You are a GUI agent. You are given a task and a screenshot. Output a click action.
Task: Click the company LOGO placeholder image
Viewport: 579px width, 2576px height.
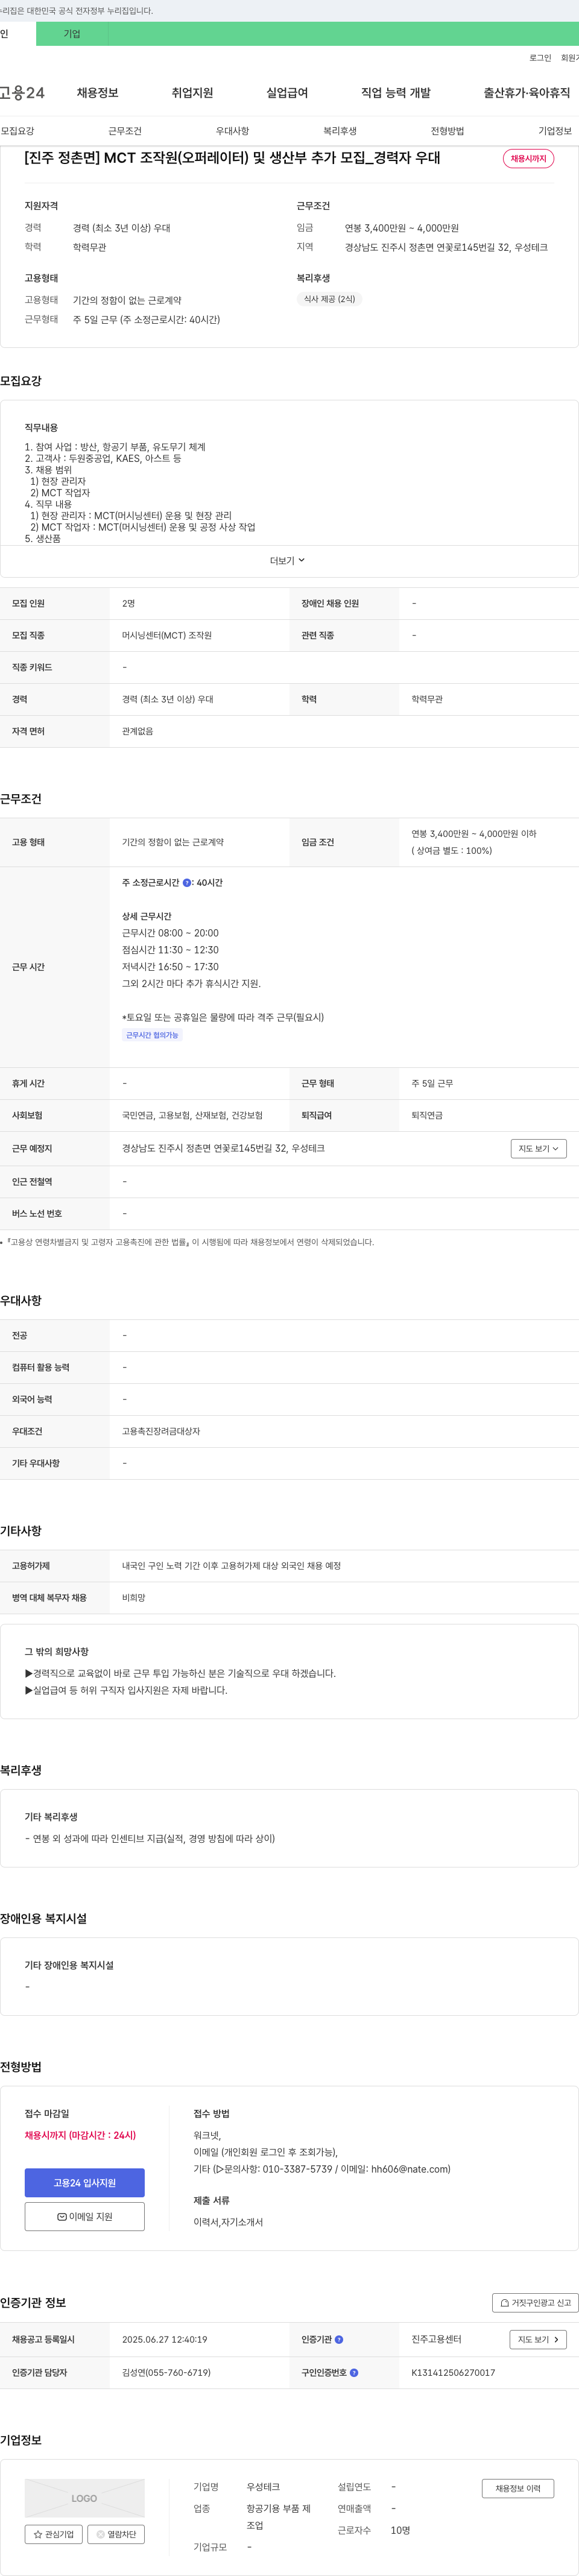click(x=85, y=2498)
